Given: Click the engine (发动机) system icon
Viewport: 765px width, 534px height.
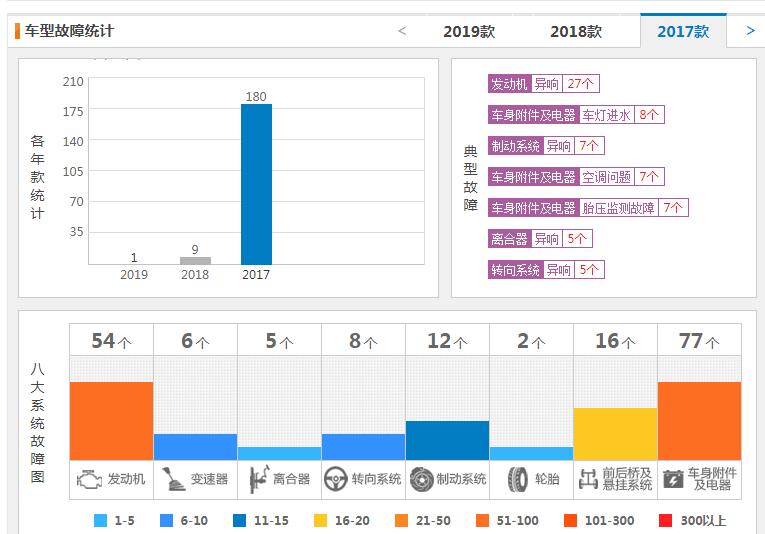Looking at the screenshot, I should (89, 480).
